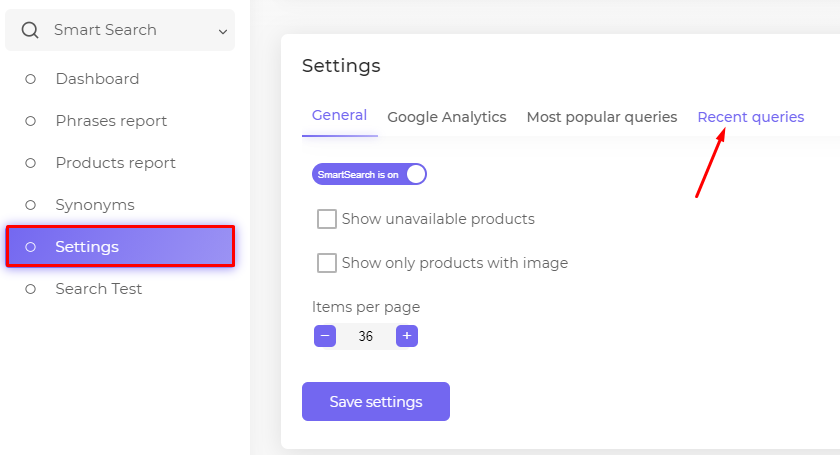Viewport: 840px width, 455px height.
Task: Click the circle icon beside Search Test
Action: click(31, 289)
